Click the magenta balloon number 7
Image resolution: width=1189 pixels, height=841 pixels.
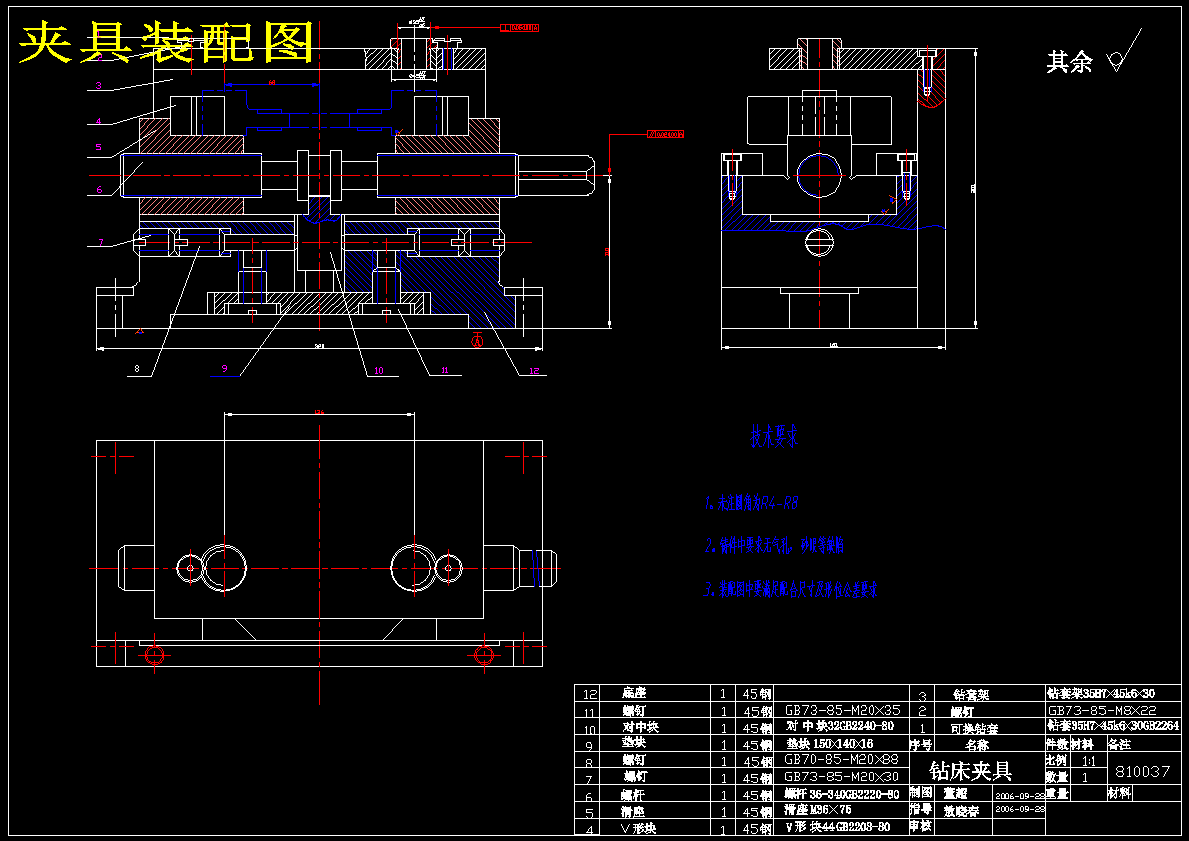click(101, 243)
